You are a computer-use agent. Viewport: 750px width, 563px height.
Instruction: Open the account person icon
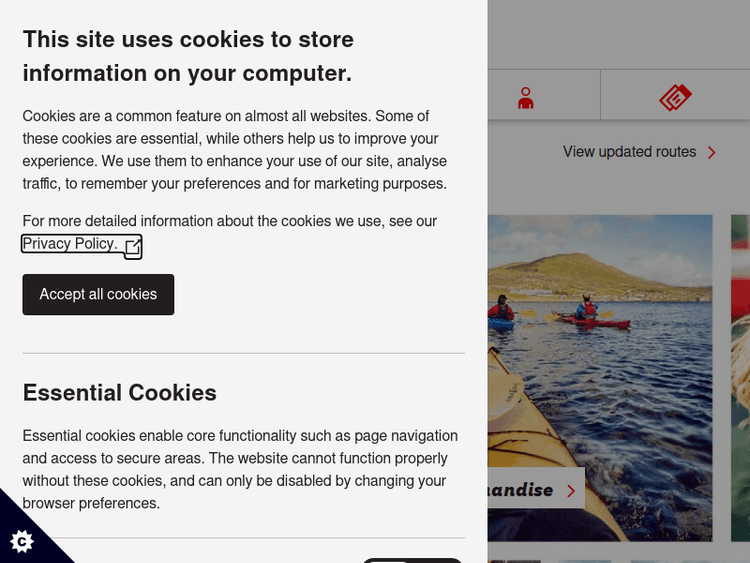tap(526, 97)
